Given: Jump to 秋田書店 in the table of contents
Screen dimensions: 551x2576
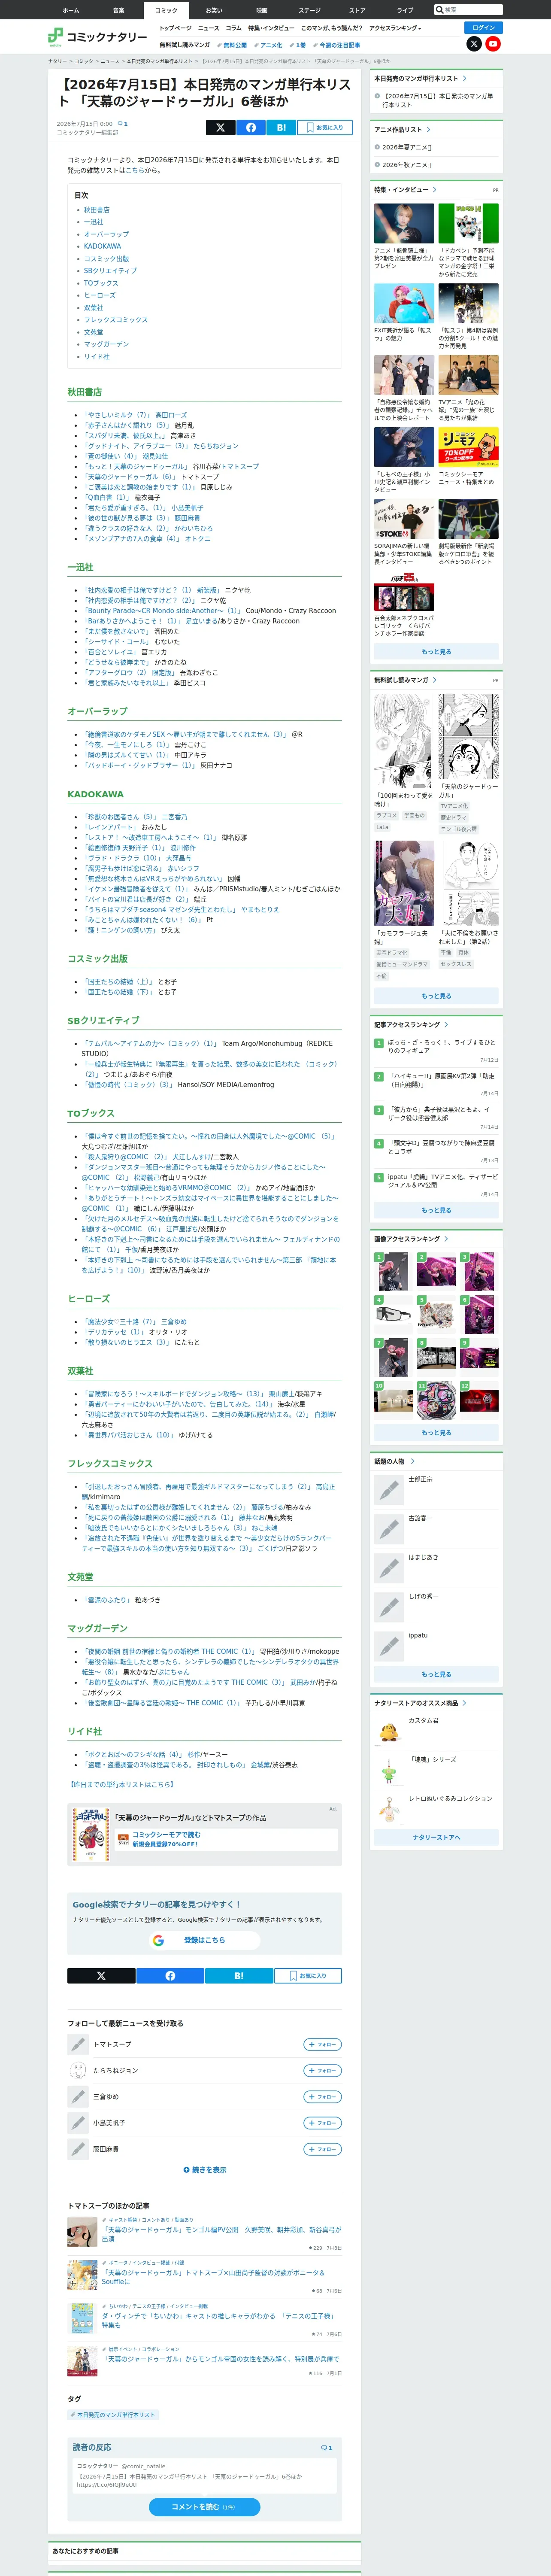Looking at the screenshot, I should click(97, 210).
